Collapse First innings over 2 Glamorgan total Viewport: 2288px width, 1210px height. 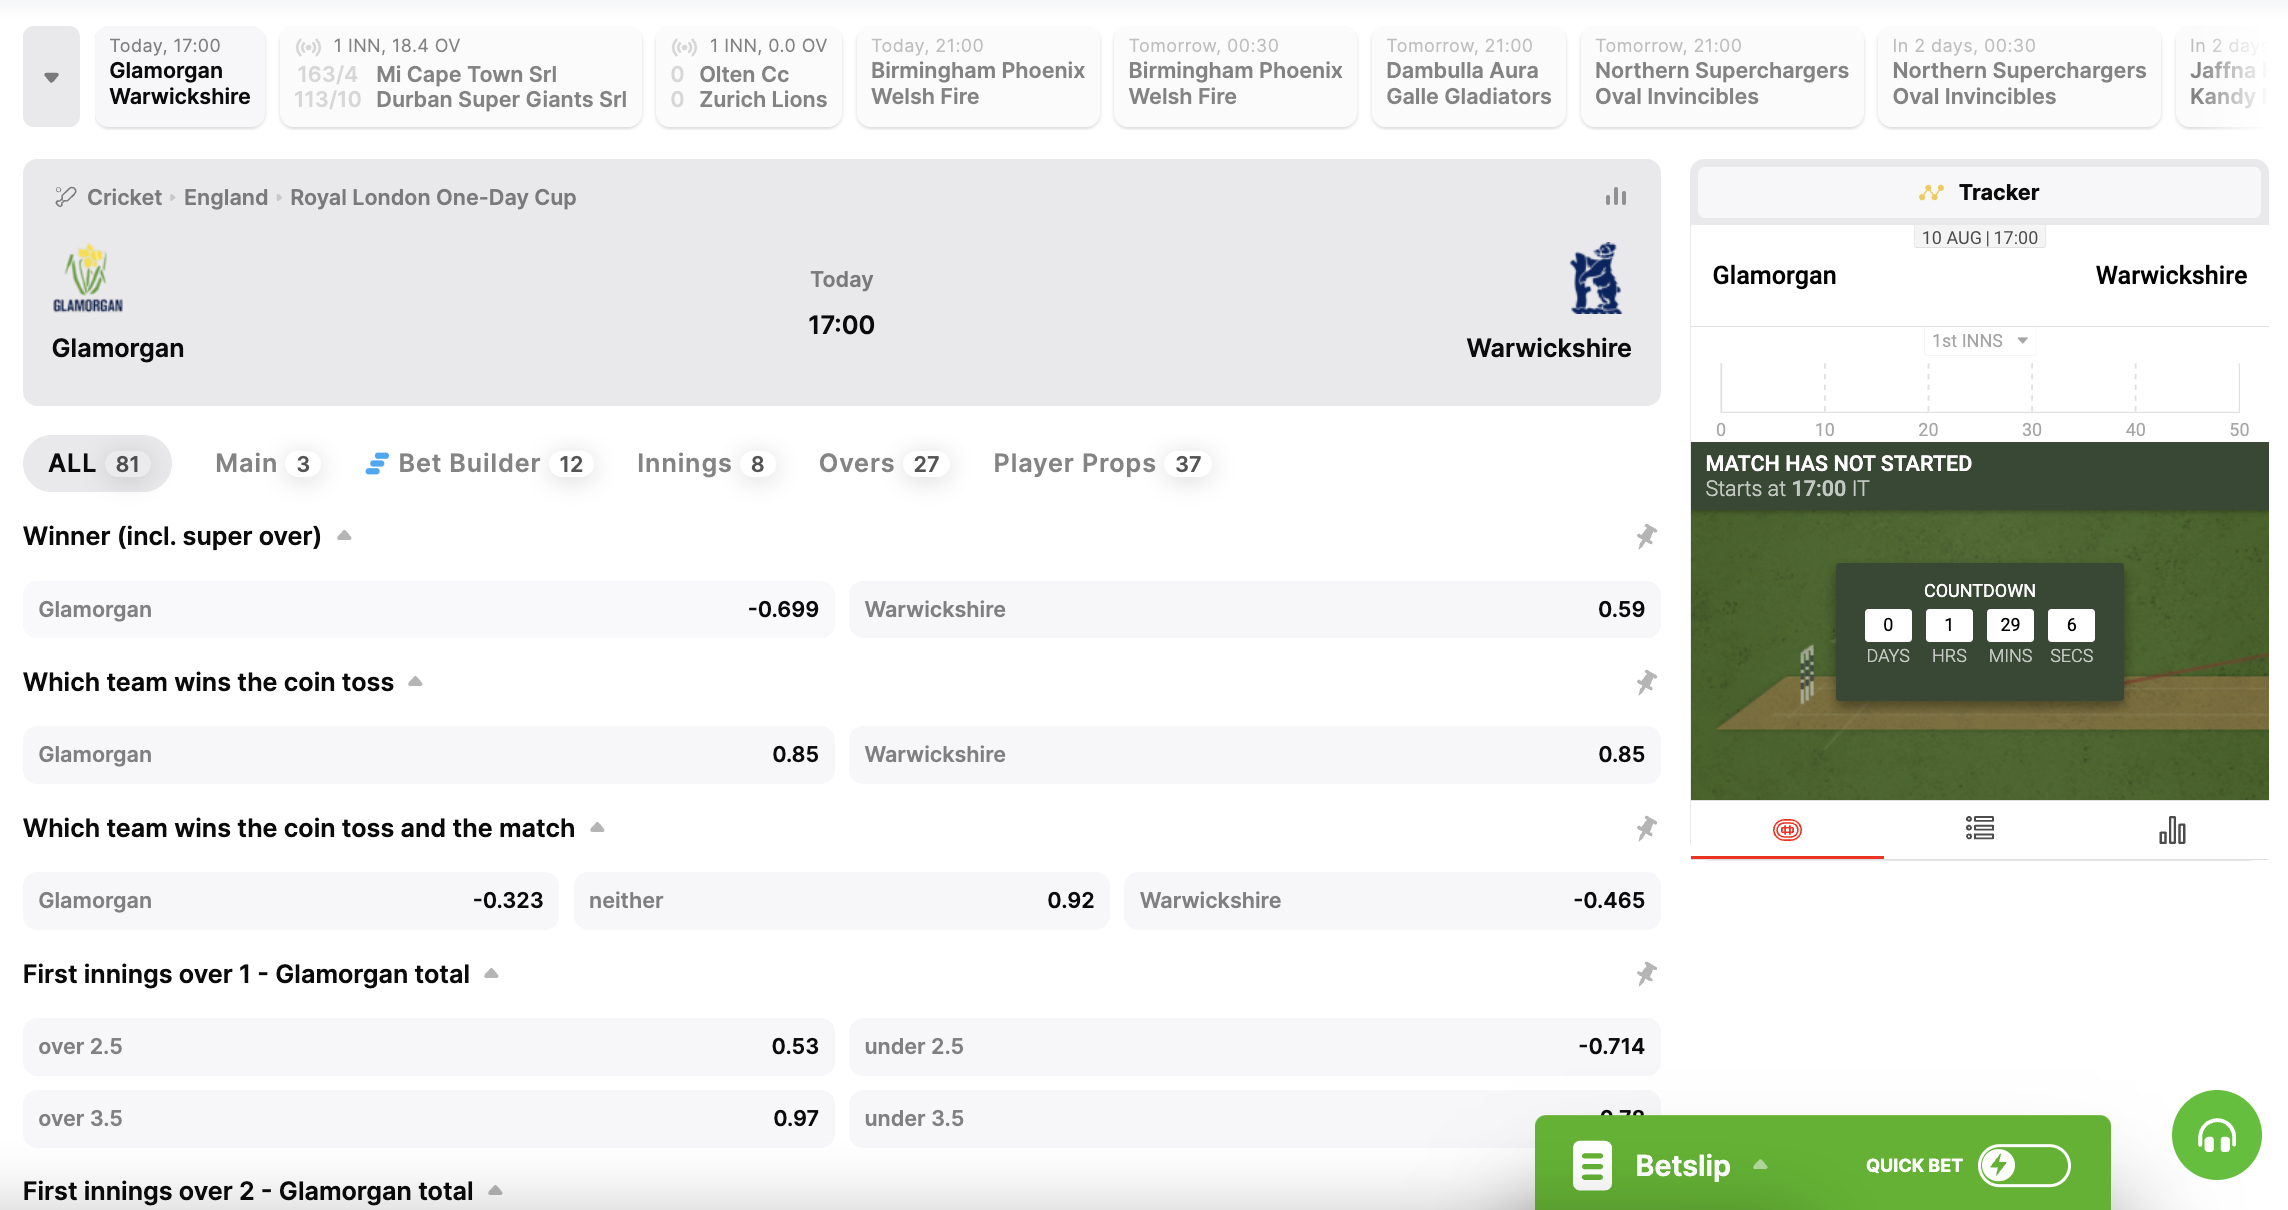tap(495, 1191)
